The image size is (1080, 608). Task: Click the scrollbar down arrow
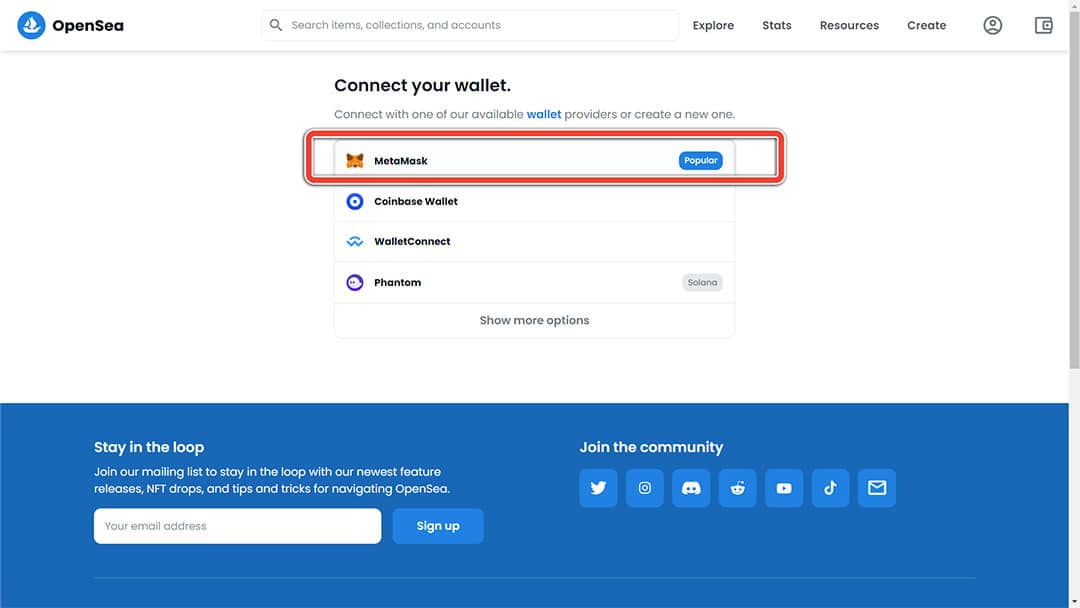click(1074, 602)
